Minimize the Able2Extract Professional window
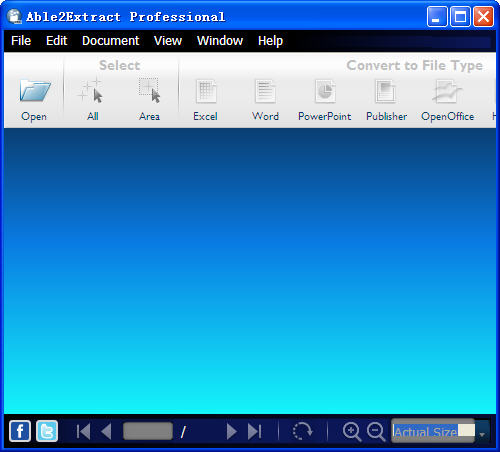 437,16
